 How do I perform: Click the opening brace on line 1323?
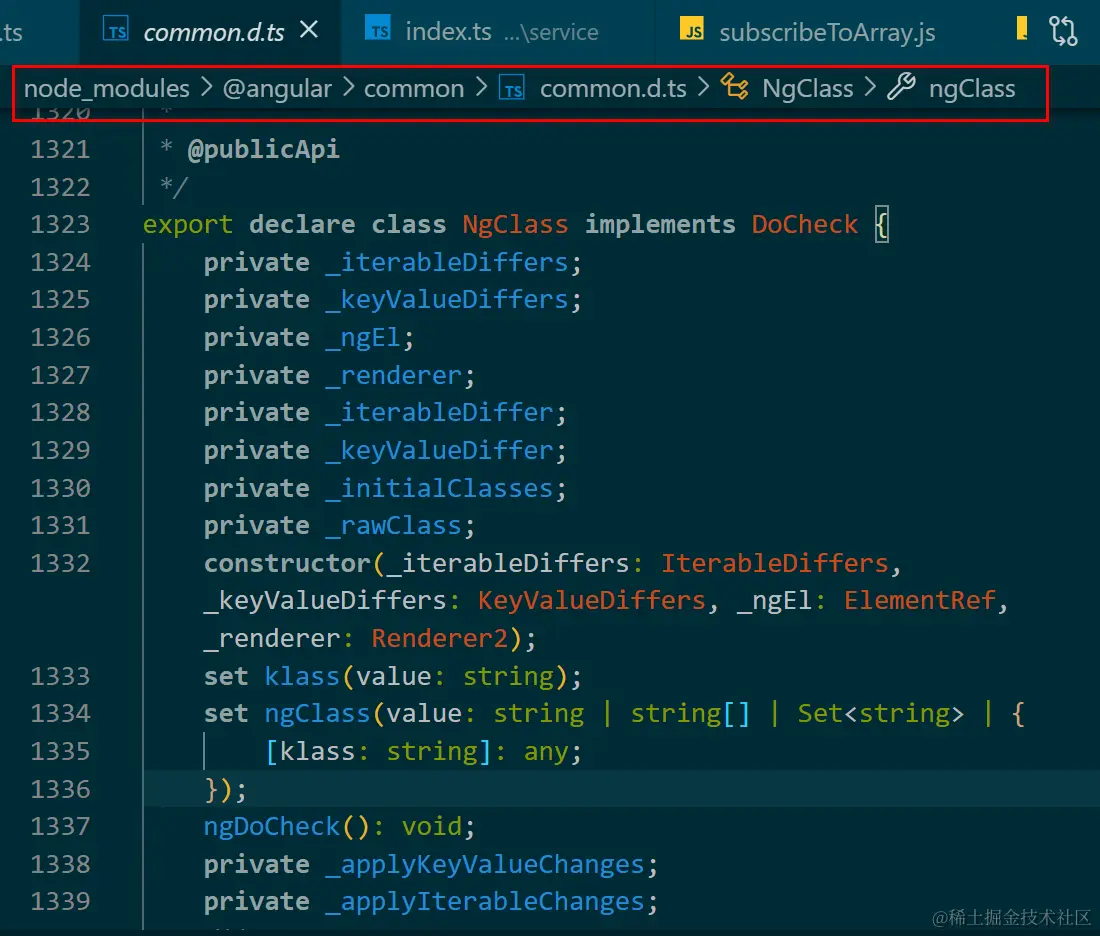[882, 225]
